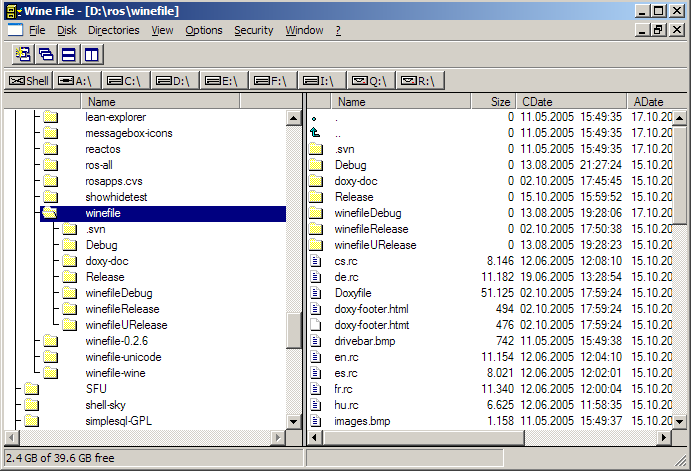Image resolution: width=691 pixels, height=471 pixels.
Task: Click the Name column header in file list
Action: click(x=401, y=102)
